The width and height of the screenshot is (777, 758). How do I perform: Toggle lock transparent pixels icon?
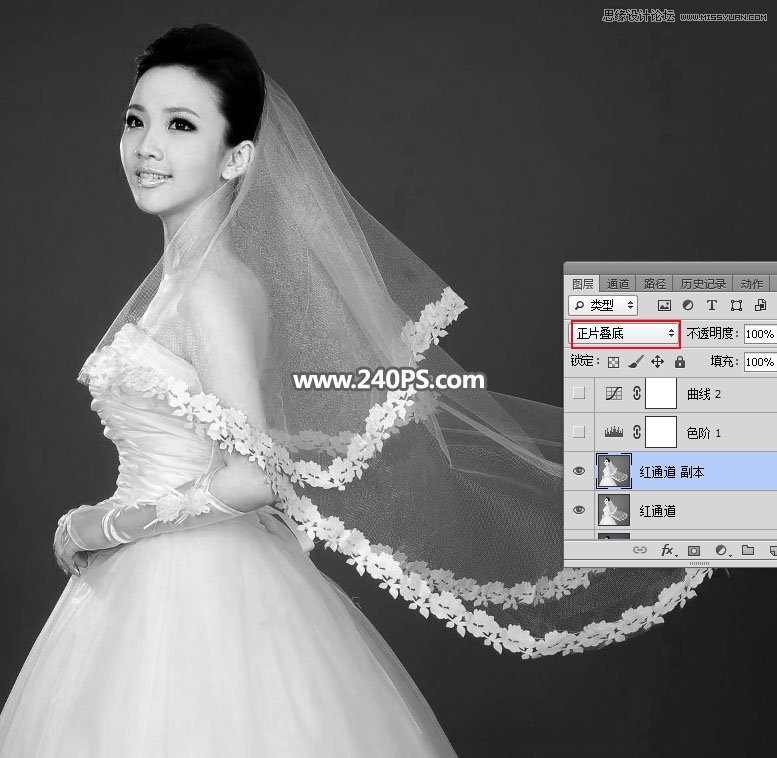point(613,362)
